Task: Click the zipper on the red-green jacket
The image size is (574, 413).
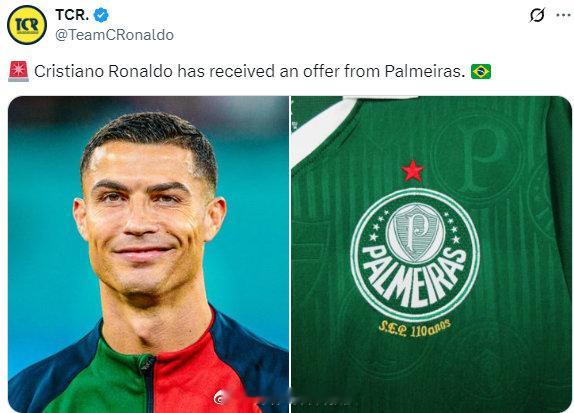Action: (x=148, y=381)
